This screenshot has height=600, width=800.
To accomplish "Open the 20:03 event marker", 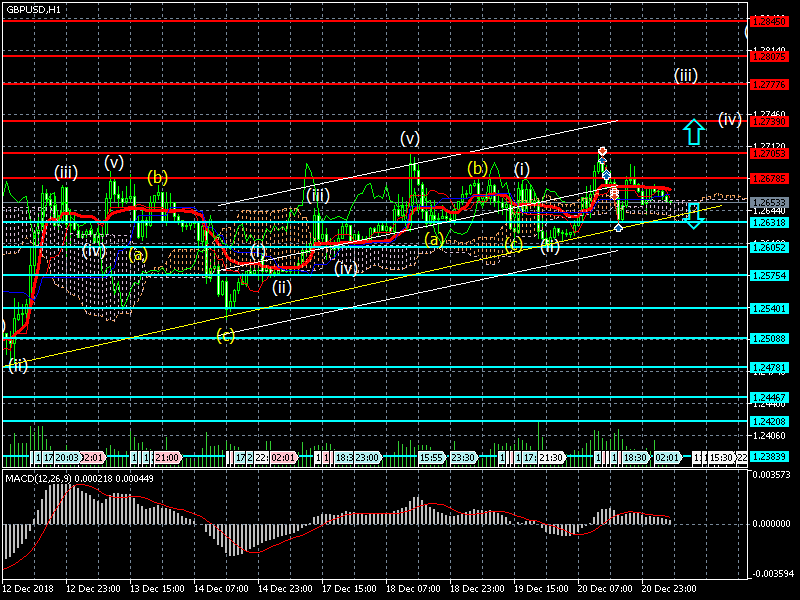I will (68, 457).
